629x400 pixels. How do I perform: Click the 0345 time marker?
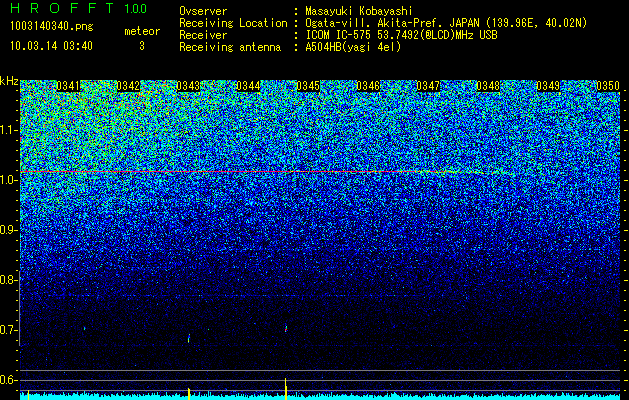coord(308,86)
